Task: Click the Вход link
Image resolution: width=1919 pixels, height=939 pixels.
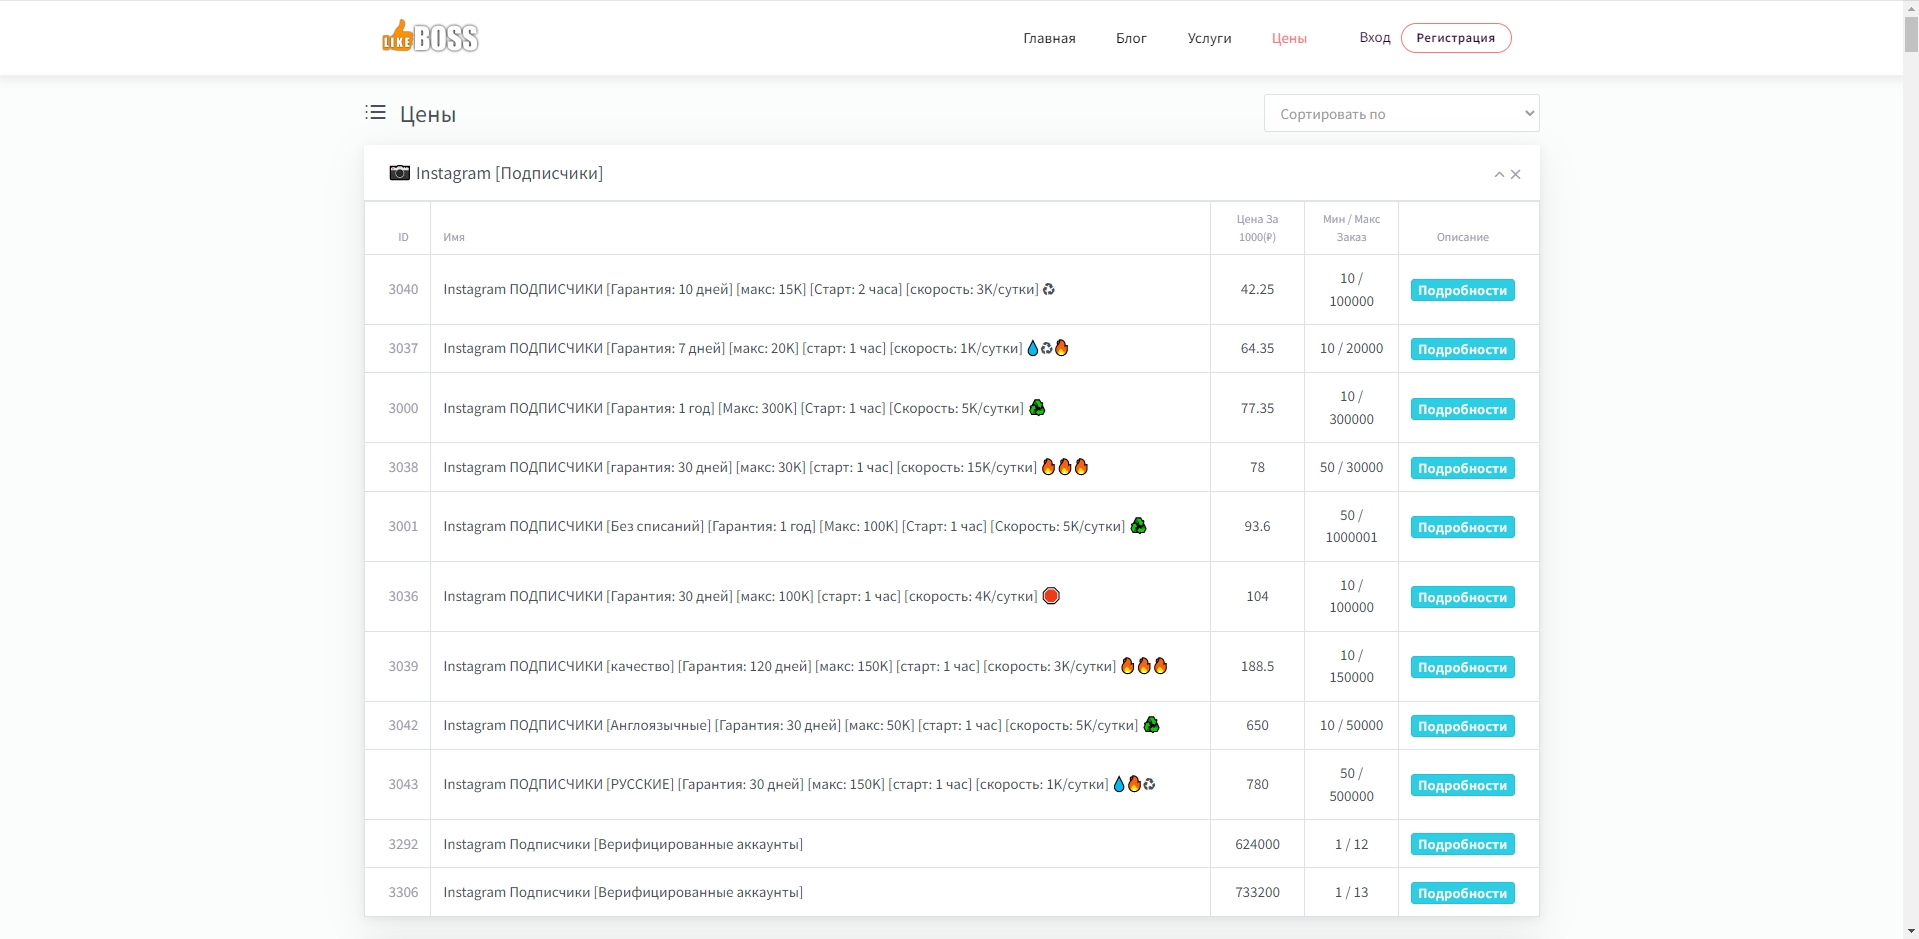Action: coord(1375,37)
